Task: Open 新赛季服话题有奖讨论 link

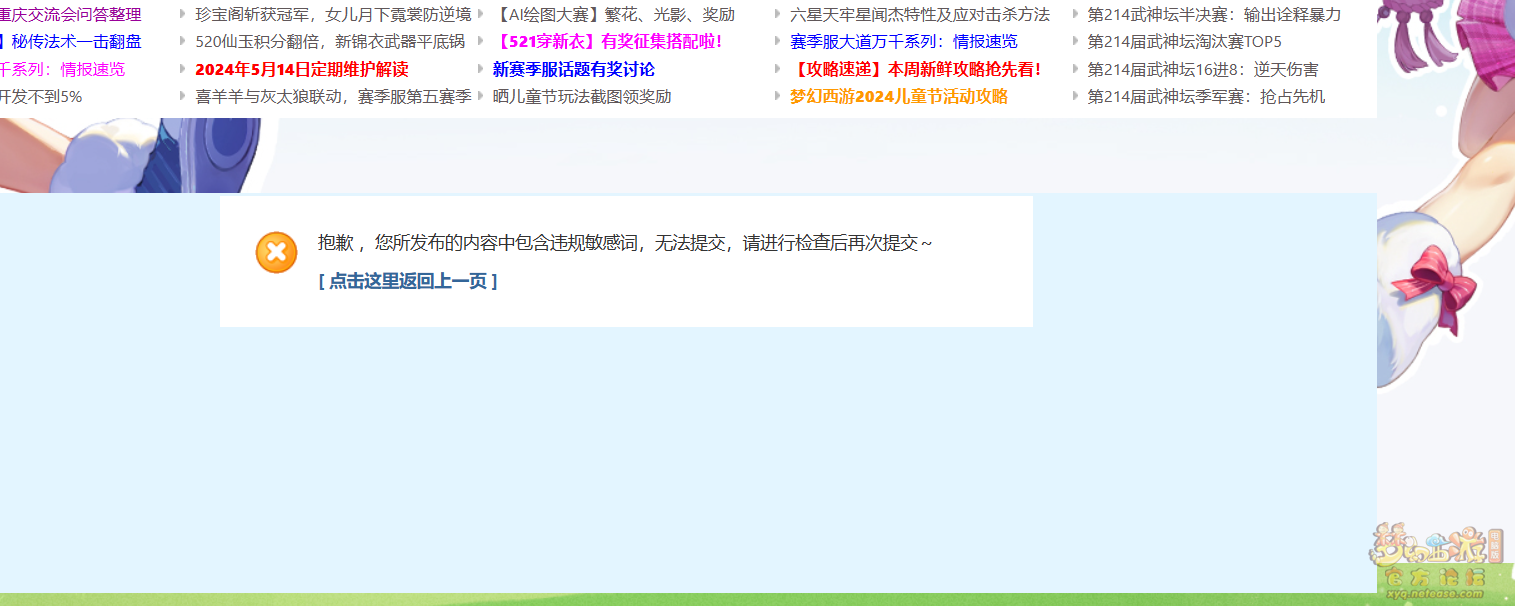Action: click(x=573, y=69)
